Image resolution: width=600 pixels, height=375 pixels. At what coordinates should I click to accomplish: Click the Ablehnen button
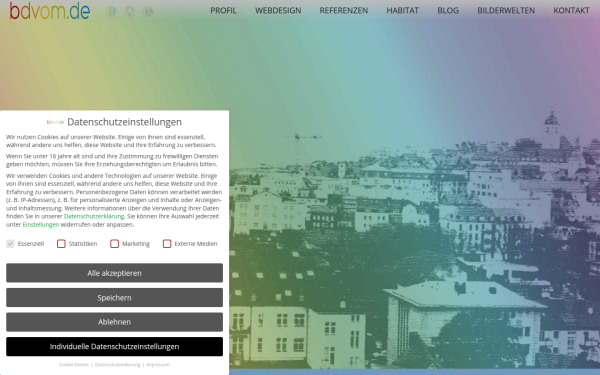click(x=114, y=322)
